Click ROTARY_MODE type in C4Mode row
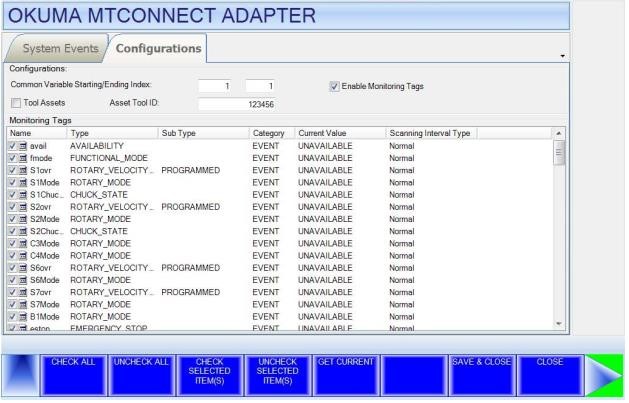 [x=101, y=256]
